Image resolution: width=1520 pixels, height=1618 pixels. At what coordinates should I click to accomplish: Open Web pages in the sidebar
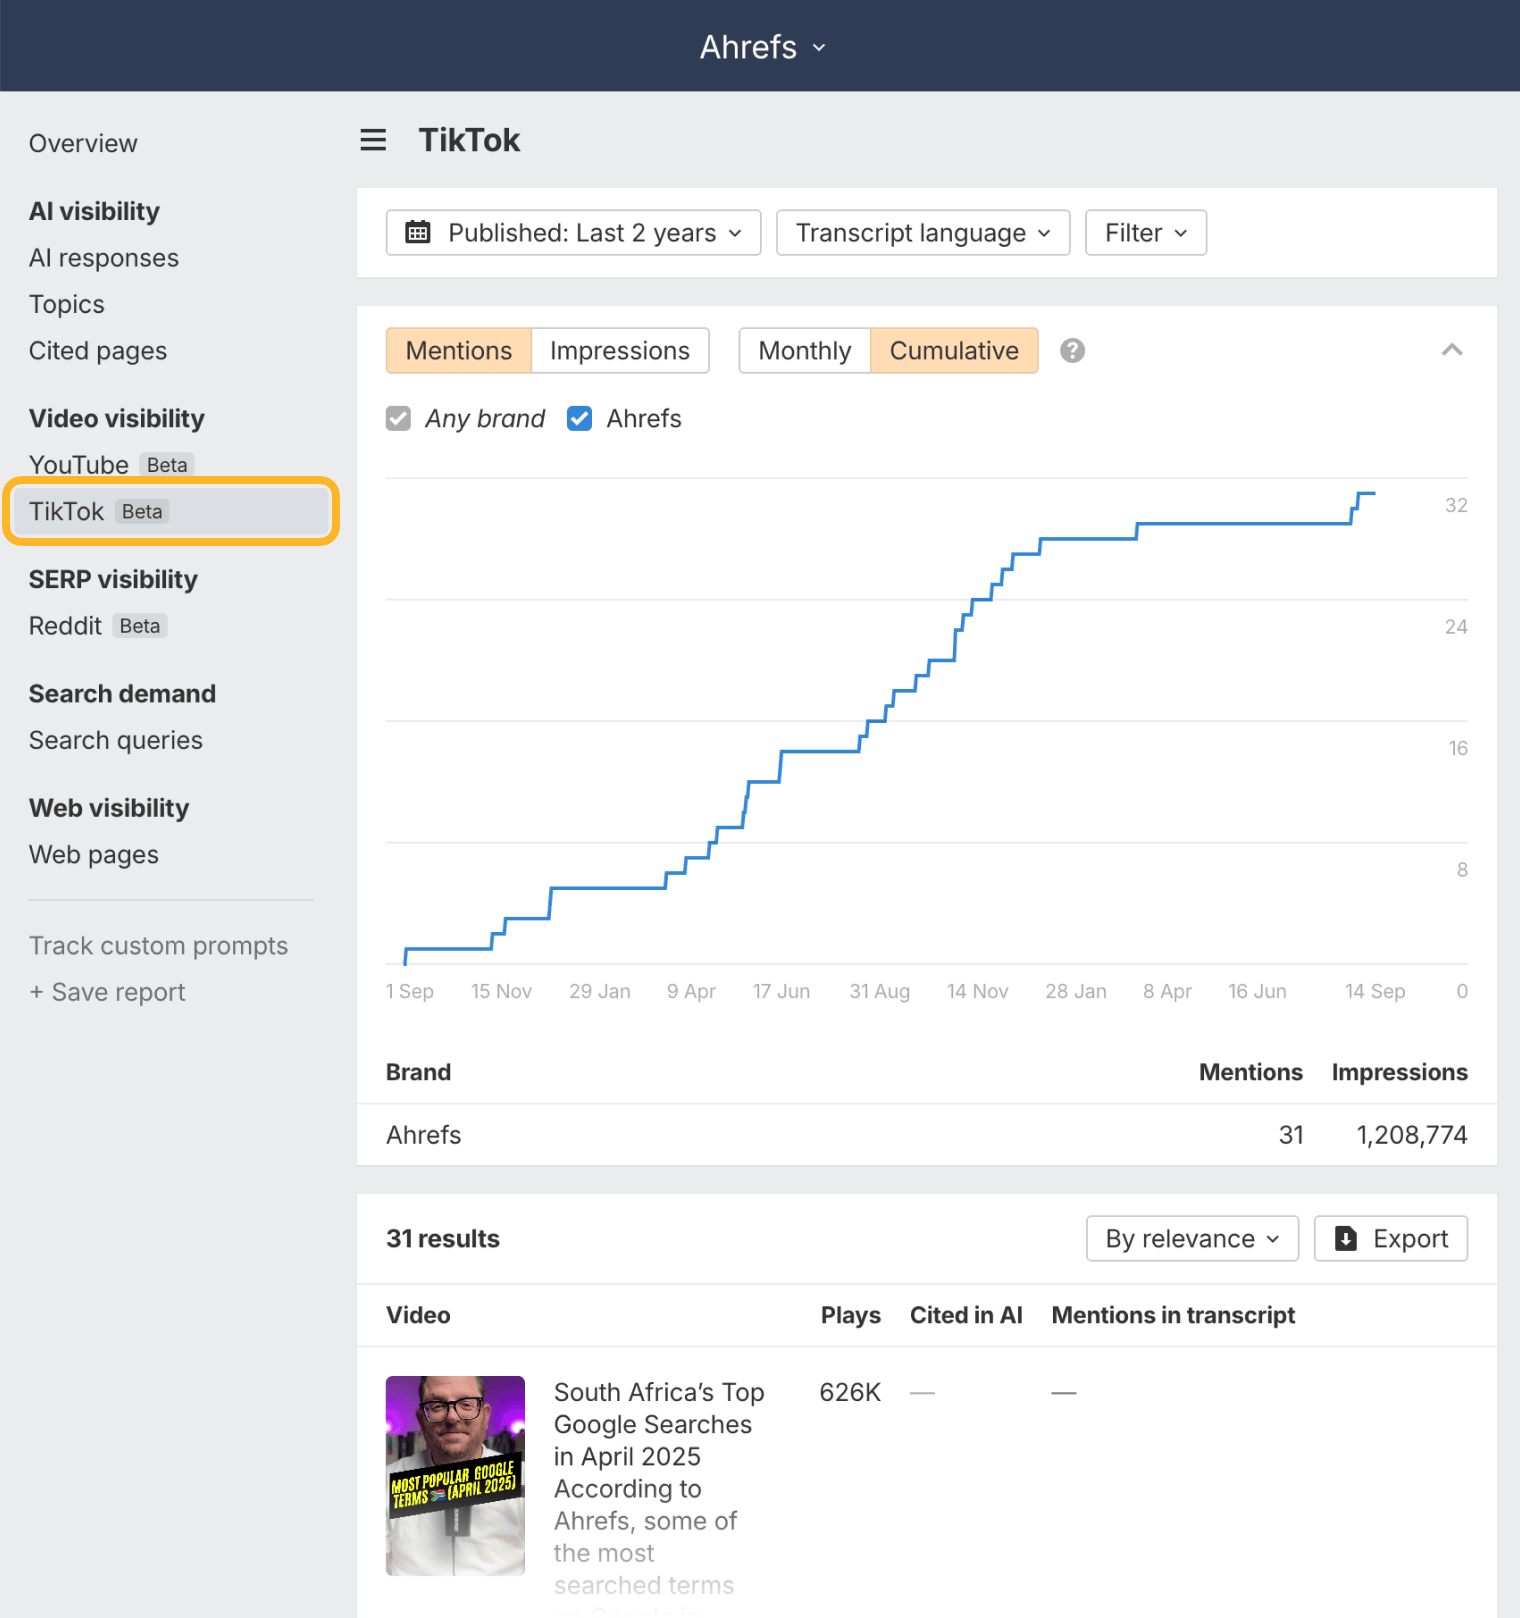[x=94, y=855]
